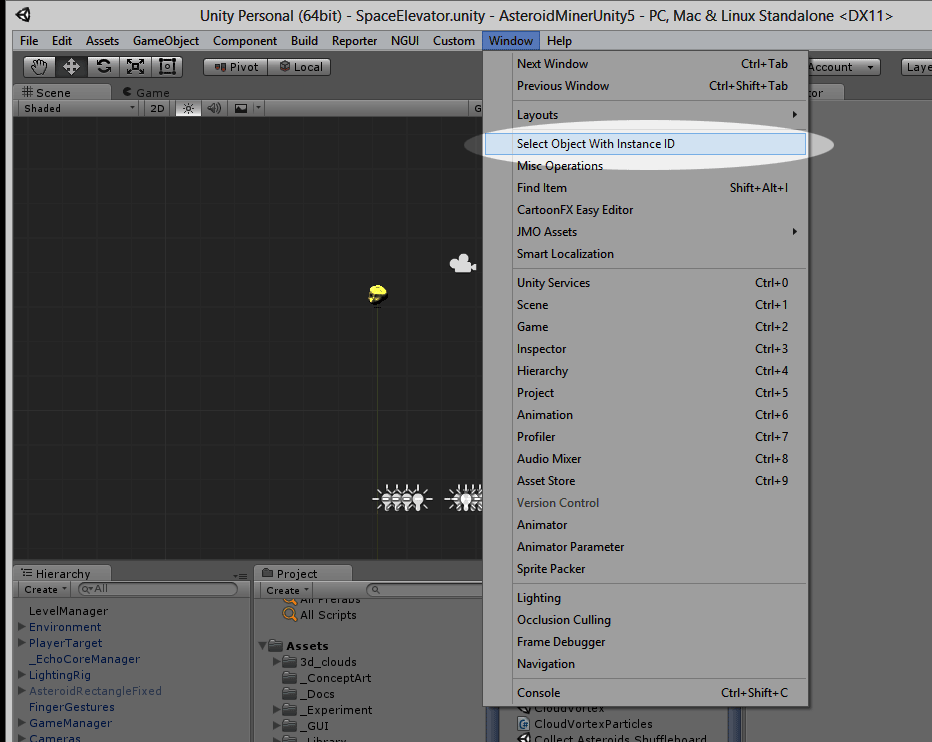Toggle Pivot handle position

tap(236, 67)
